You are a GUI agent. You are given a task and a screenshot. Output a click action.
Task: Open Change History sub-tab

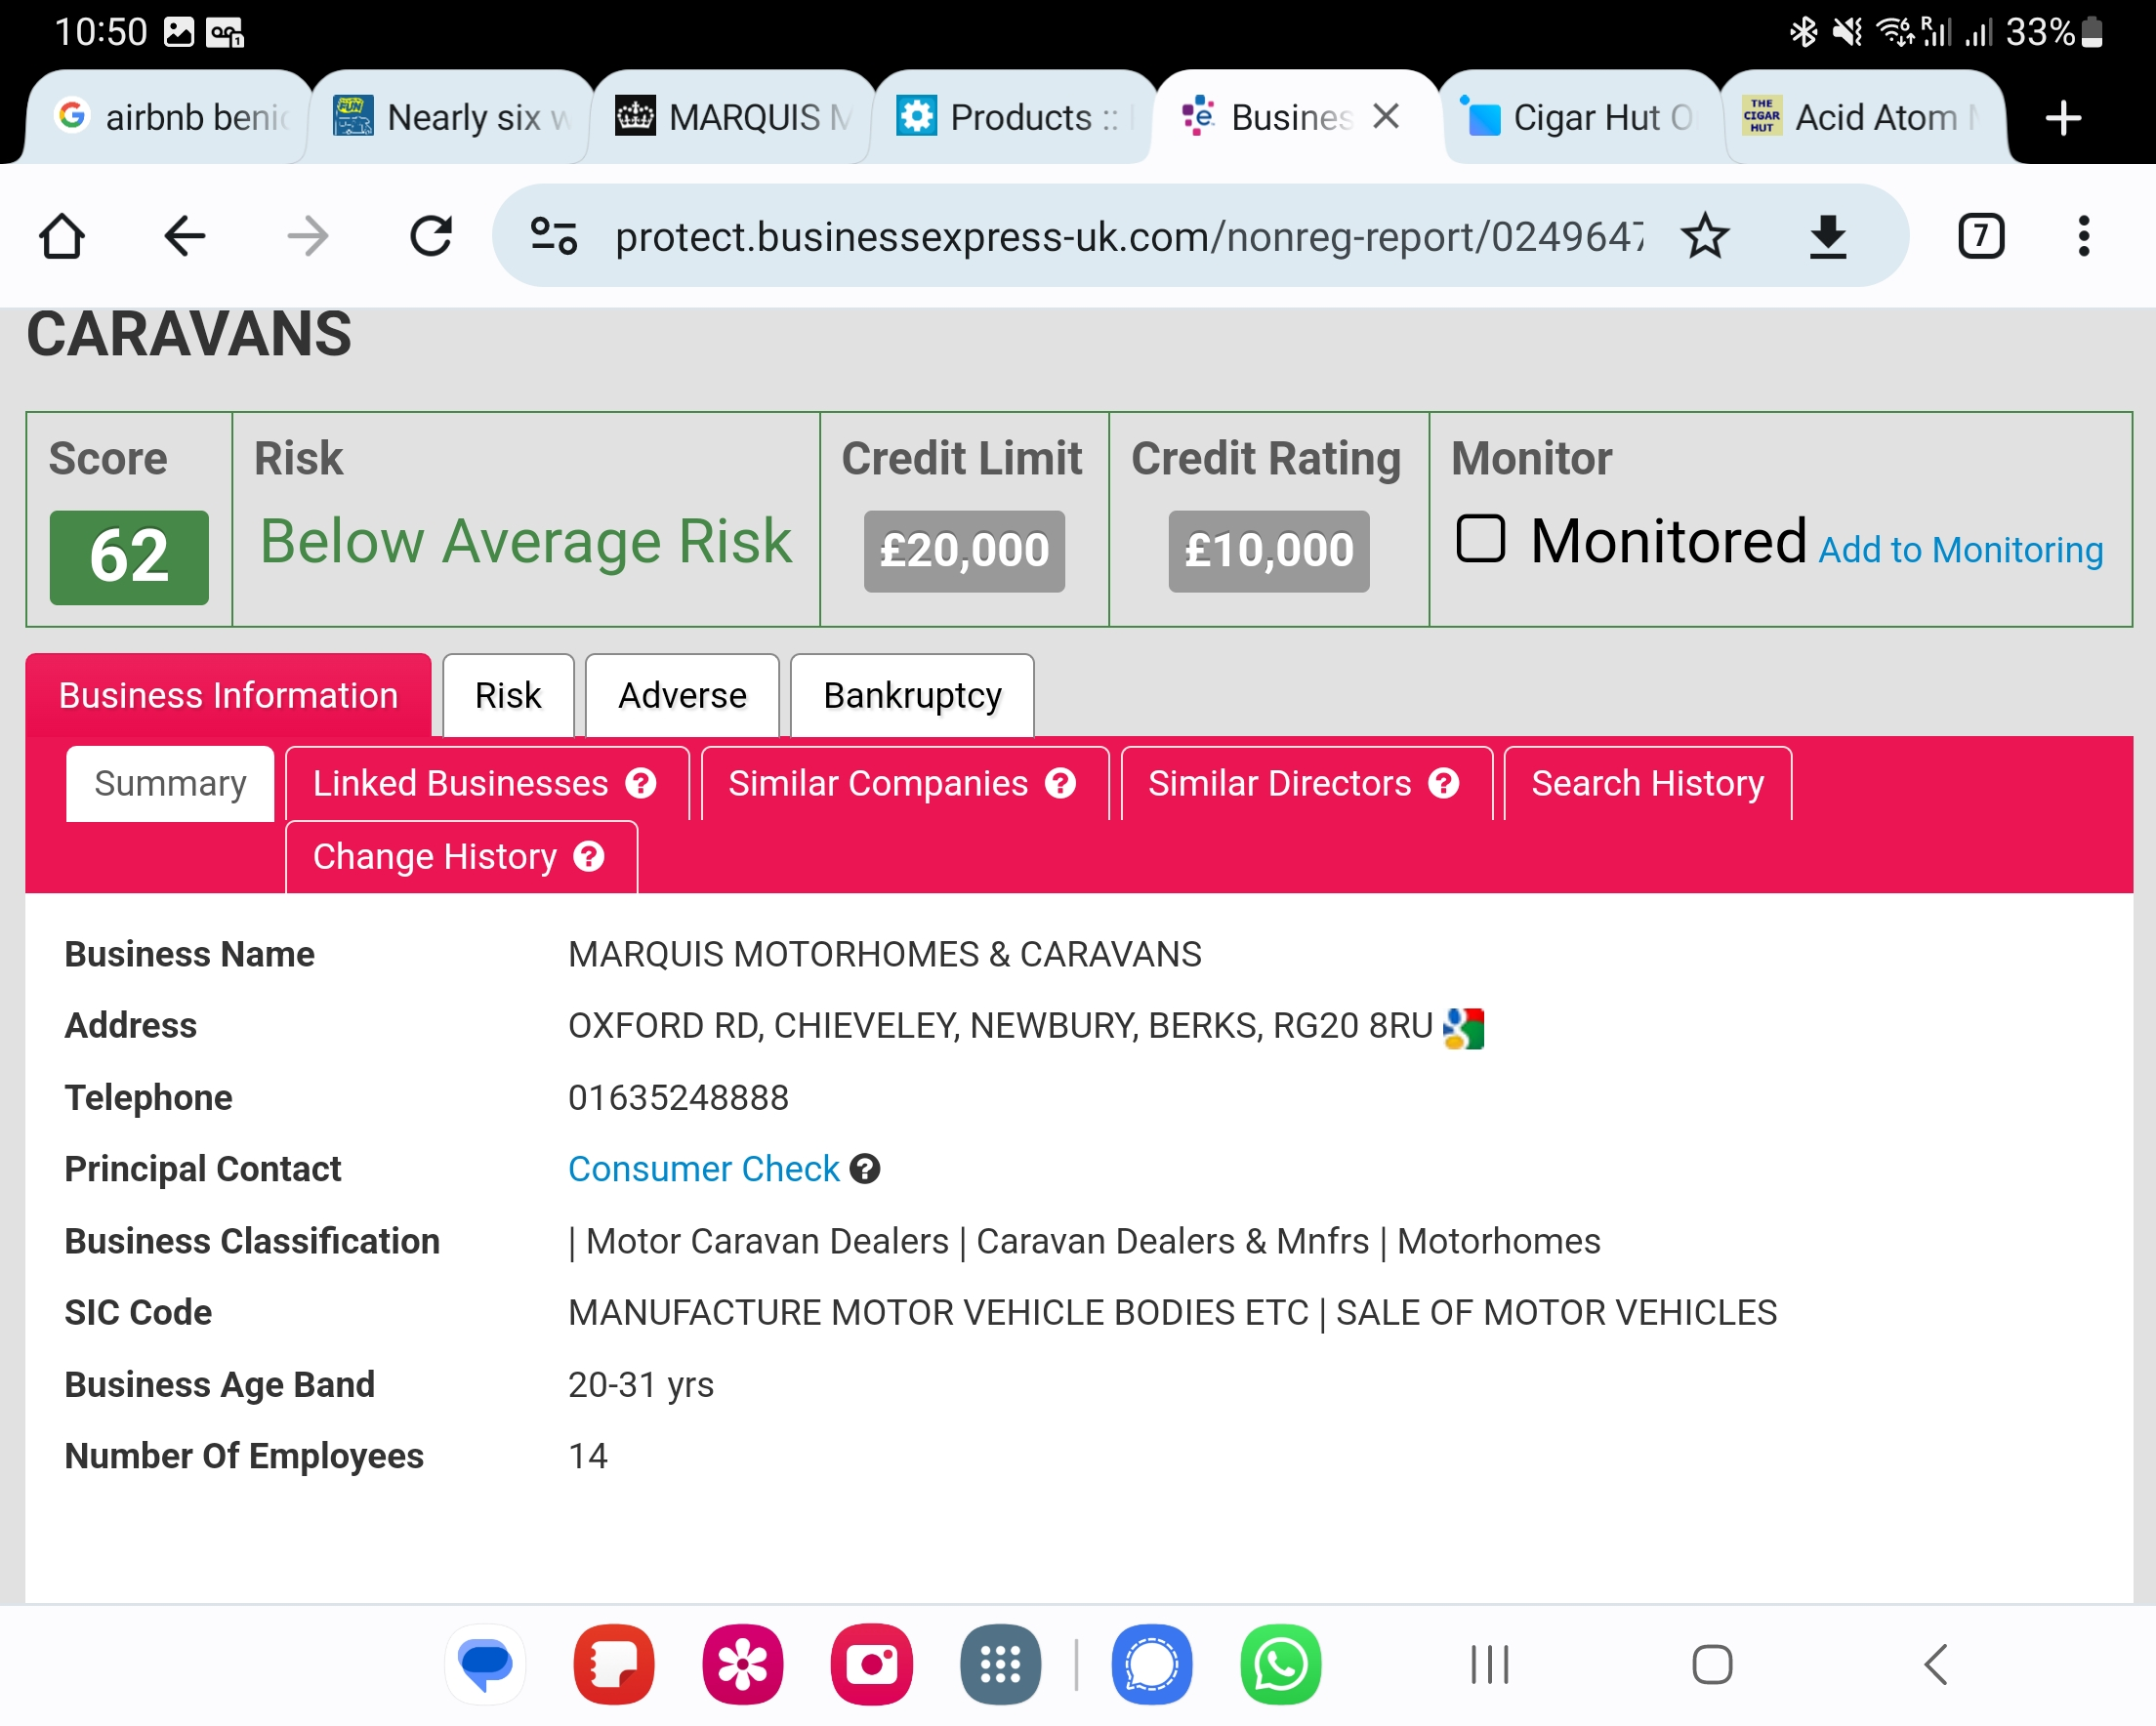click(x=461, y=857)
